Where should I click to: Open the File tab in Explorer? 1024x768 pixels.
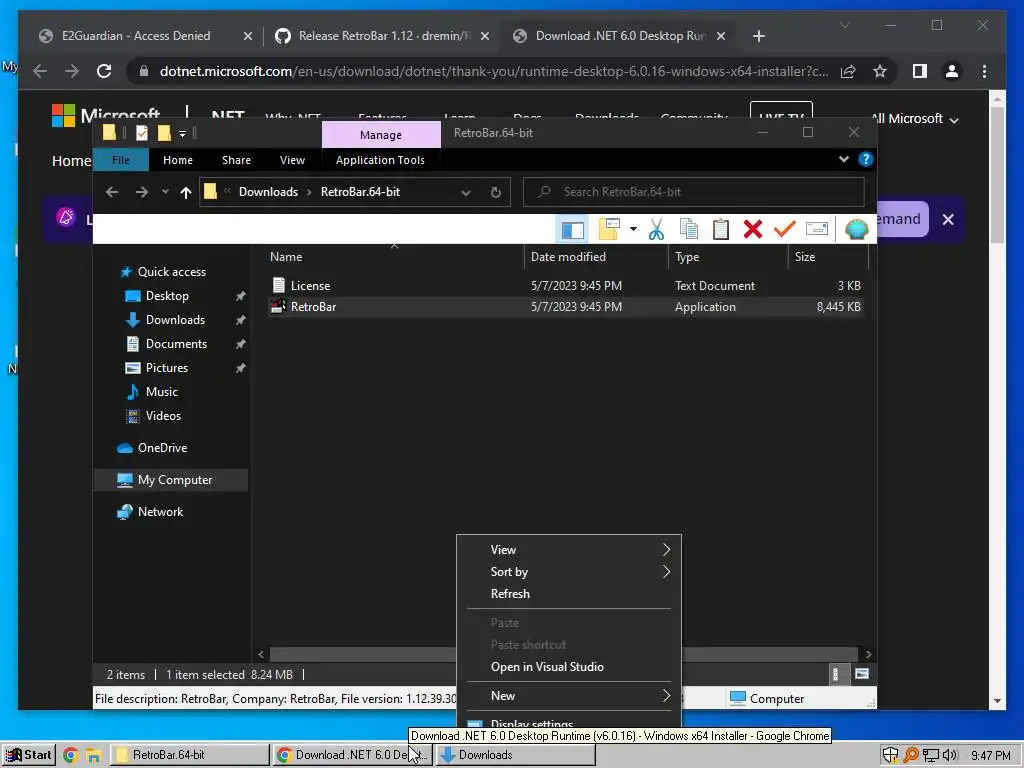pyautogui.click(x=121, y=160)
